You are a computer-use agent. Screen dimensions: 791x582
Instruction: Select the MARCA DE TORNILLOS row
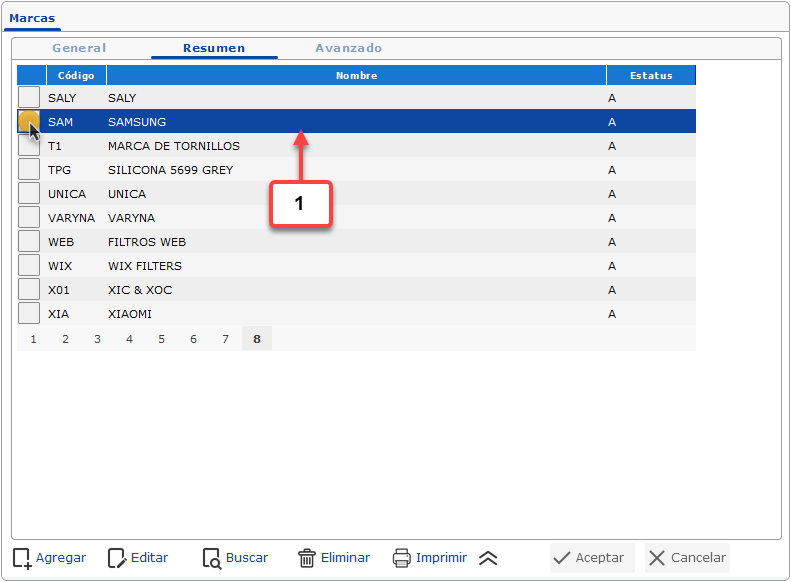tap(174, 146)
